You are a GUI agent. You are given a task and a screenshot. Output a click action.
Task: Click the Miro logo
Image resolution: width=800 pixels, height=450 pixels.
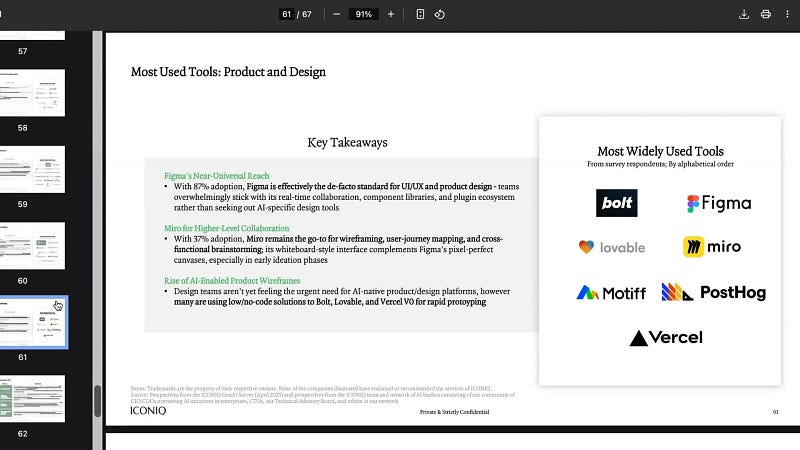[712, 247]
